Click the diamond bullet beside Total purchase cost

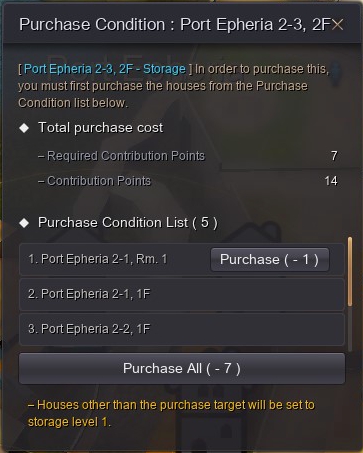tap(24, 128)
